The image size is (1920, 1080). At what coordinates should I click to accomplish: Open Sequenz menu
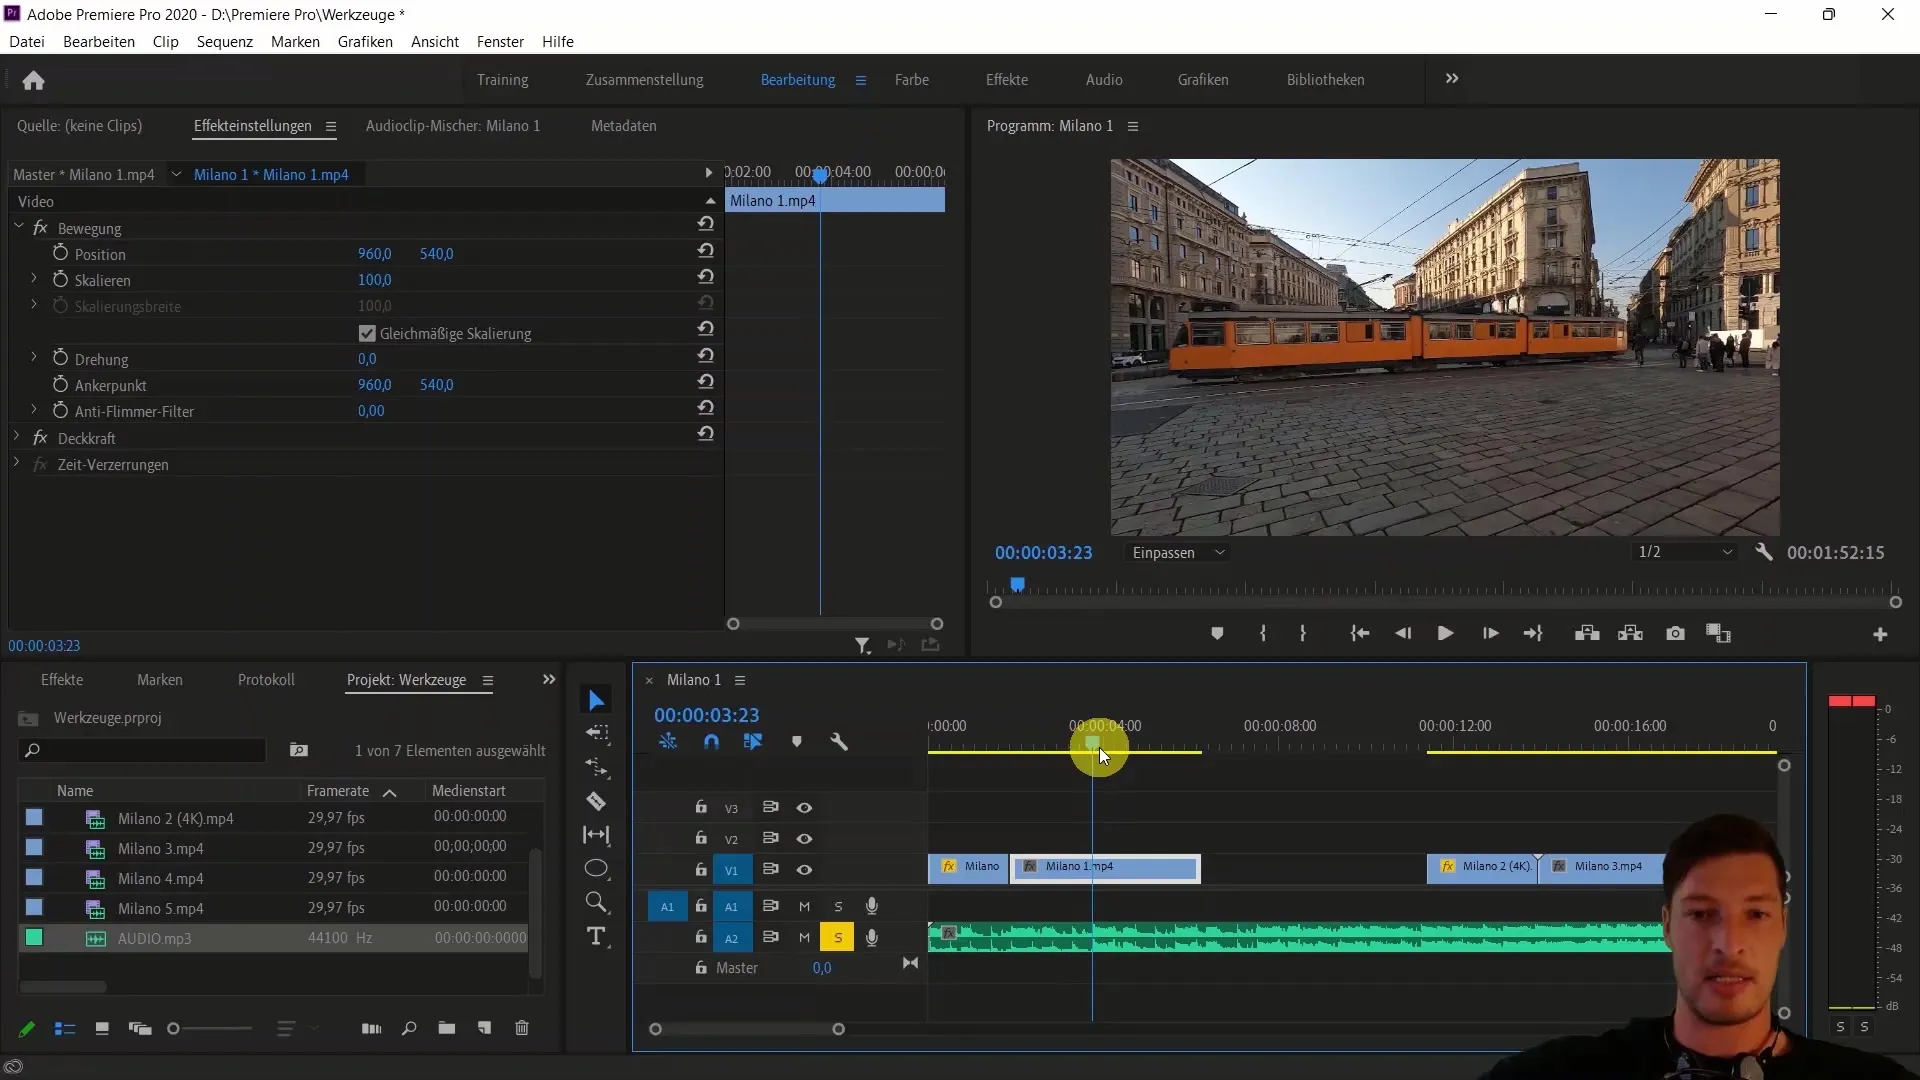point(224,41)
